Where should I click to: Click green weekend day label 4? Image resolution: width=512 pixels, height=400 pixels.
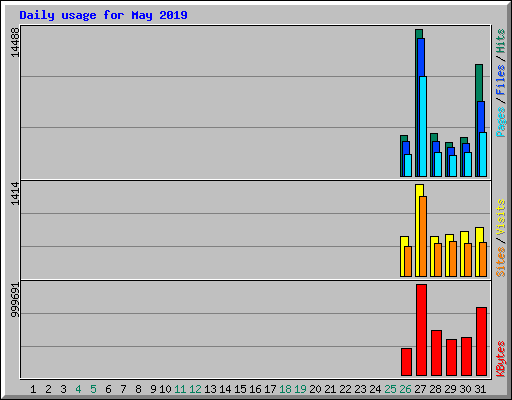(78, 389)
